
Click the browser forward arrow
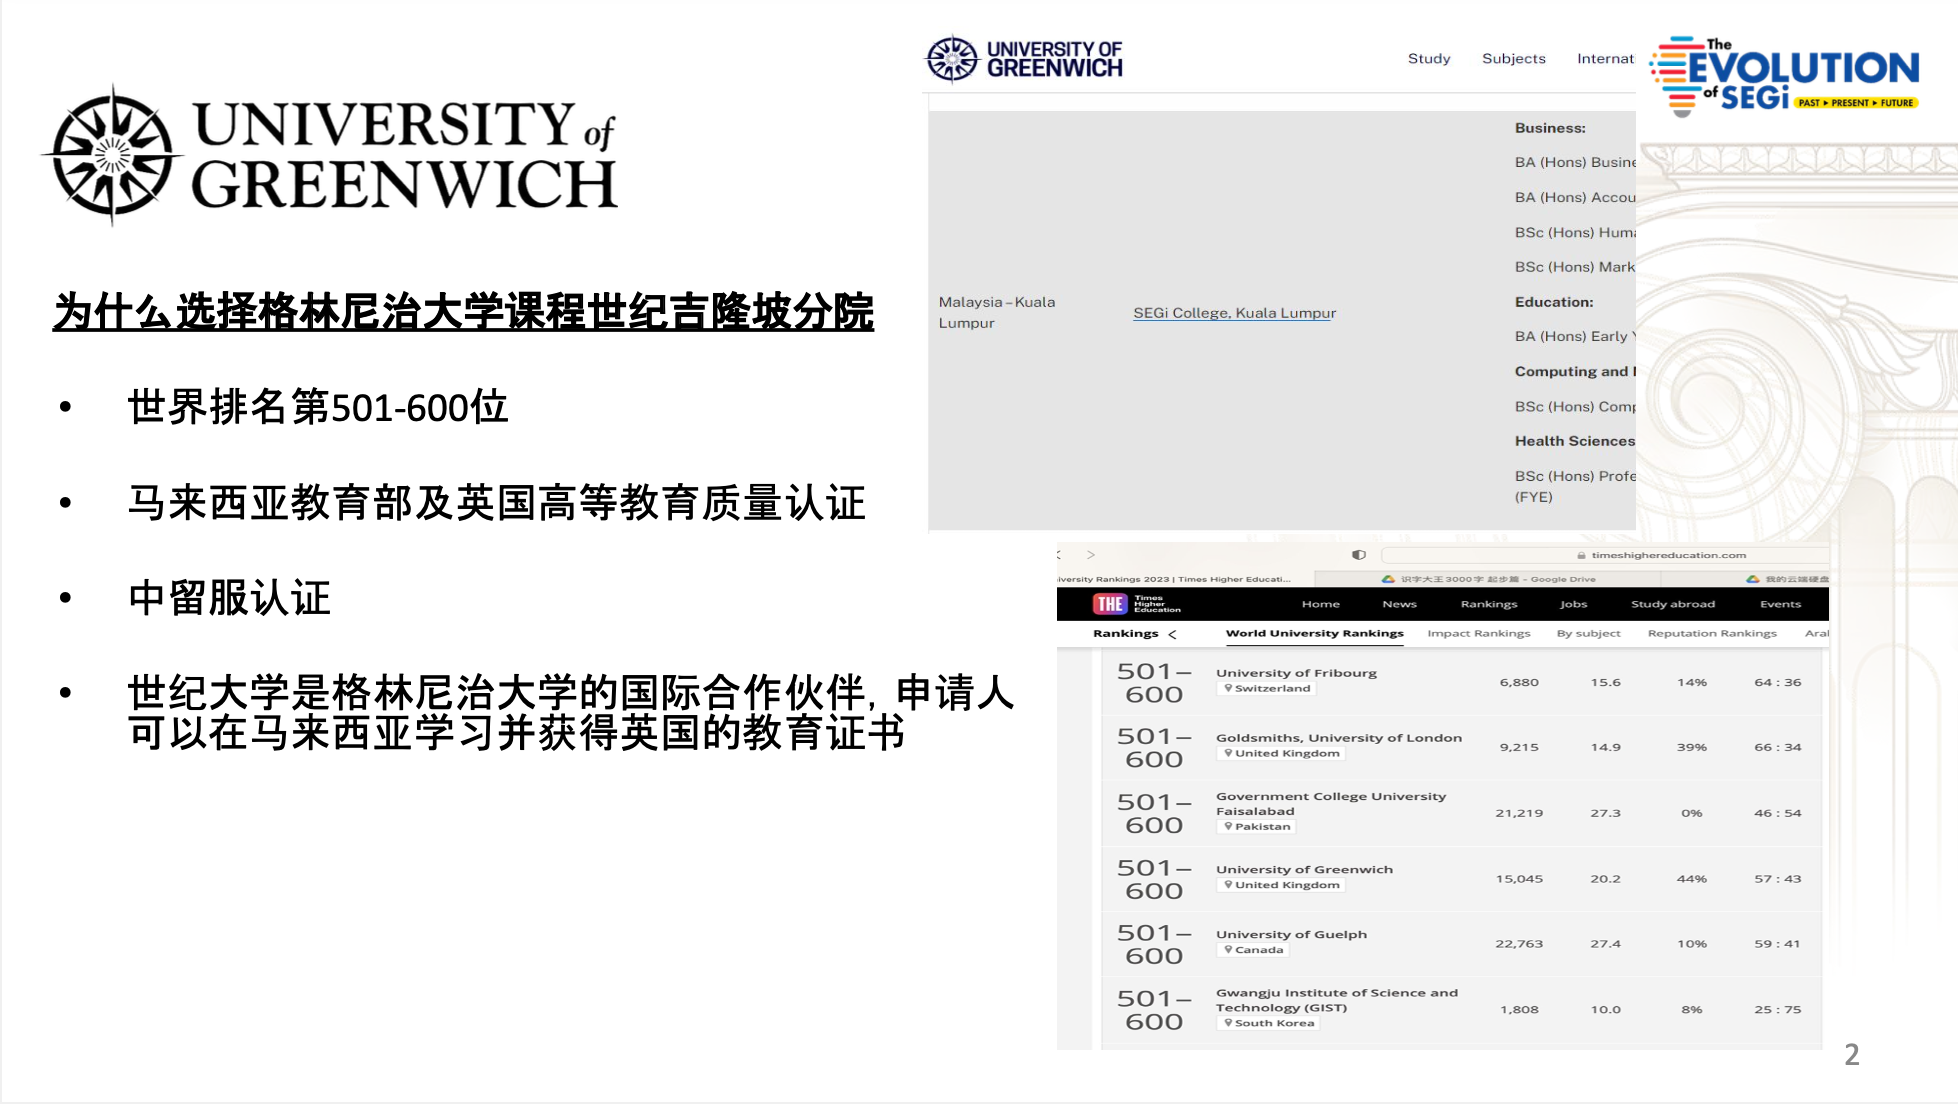pyautogui.click(x=1091, y=554)
